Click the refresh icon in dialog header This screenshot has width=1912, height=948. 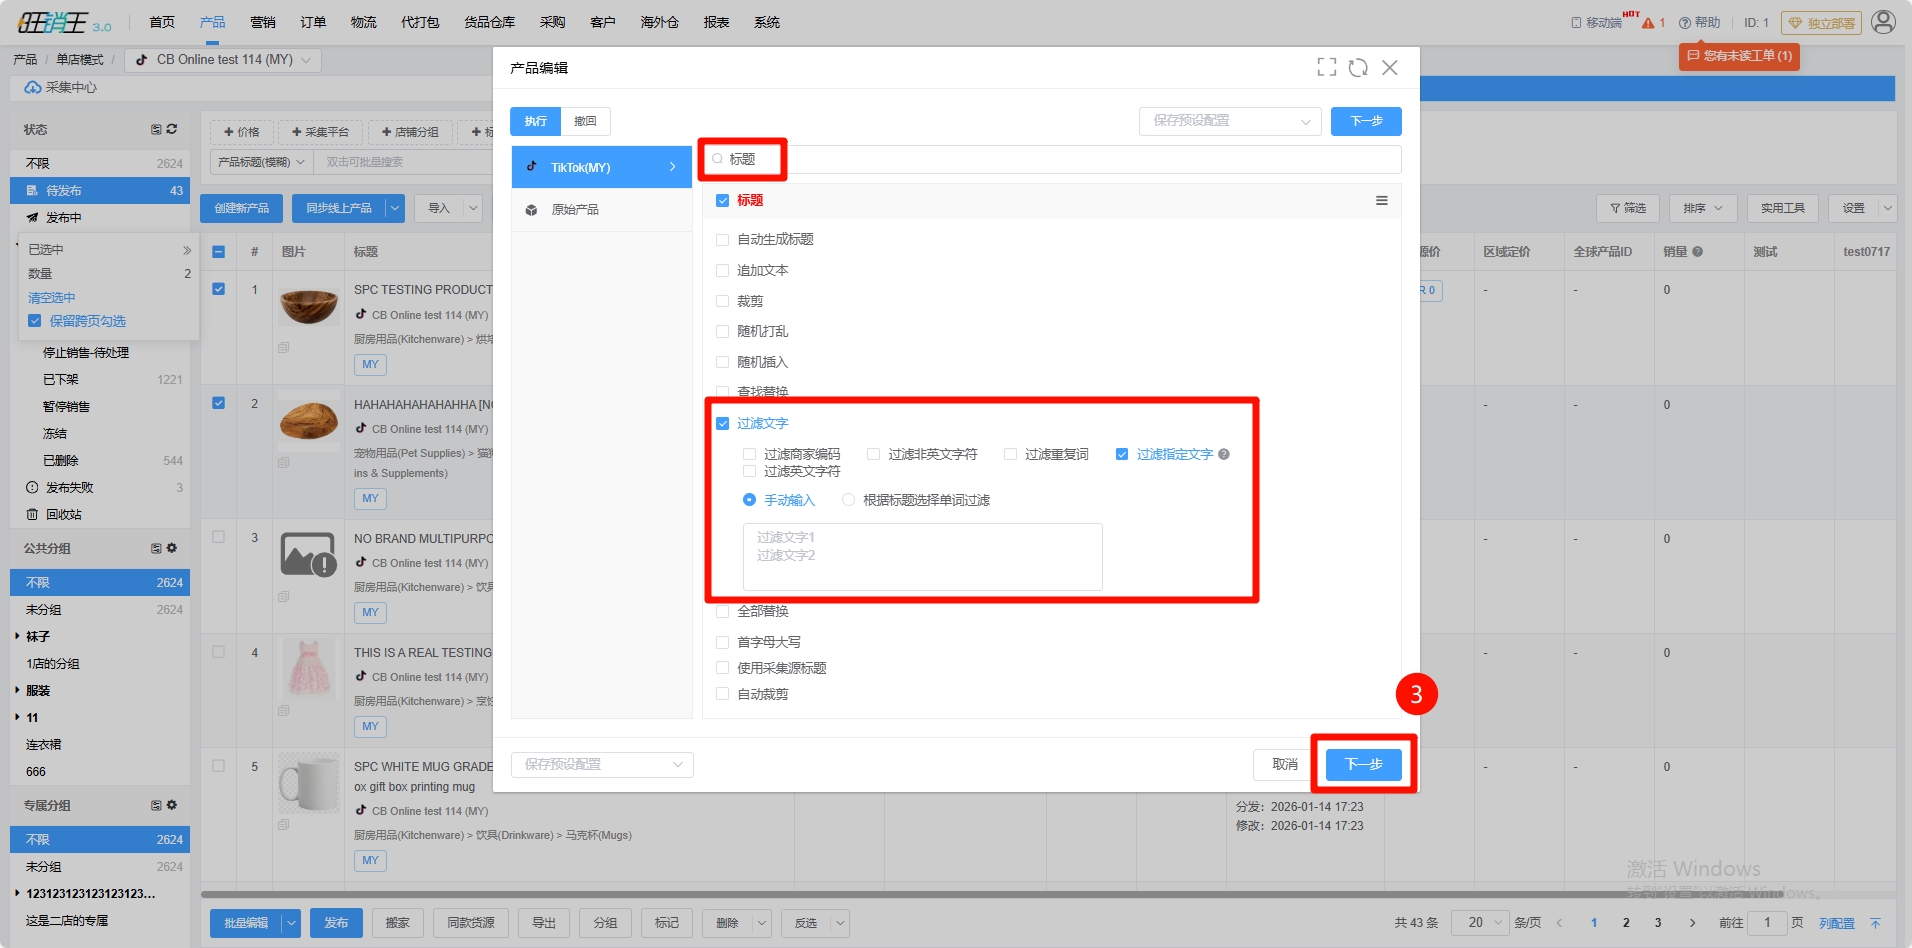tap(1358, 67)
